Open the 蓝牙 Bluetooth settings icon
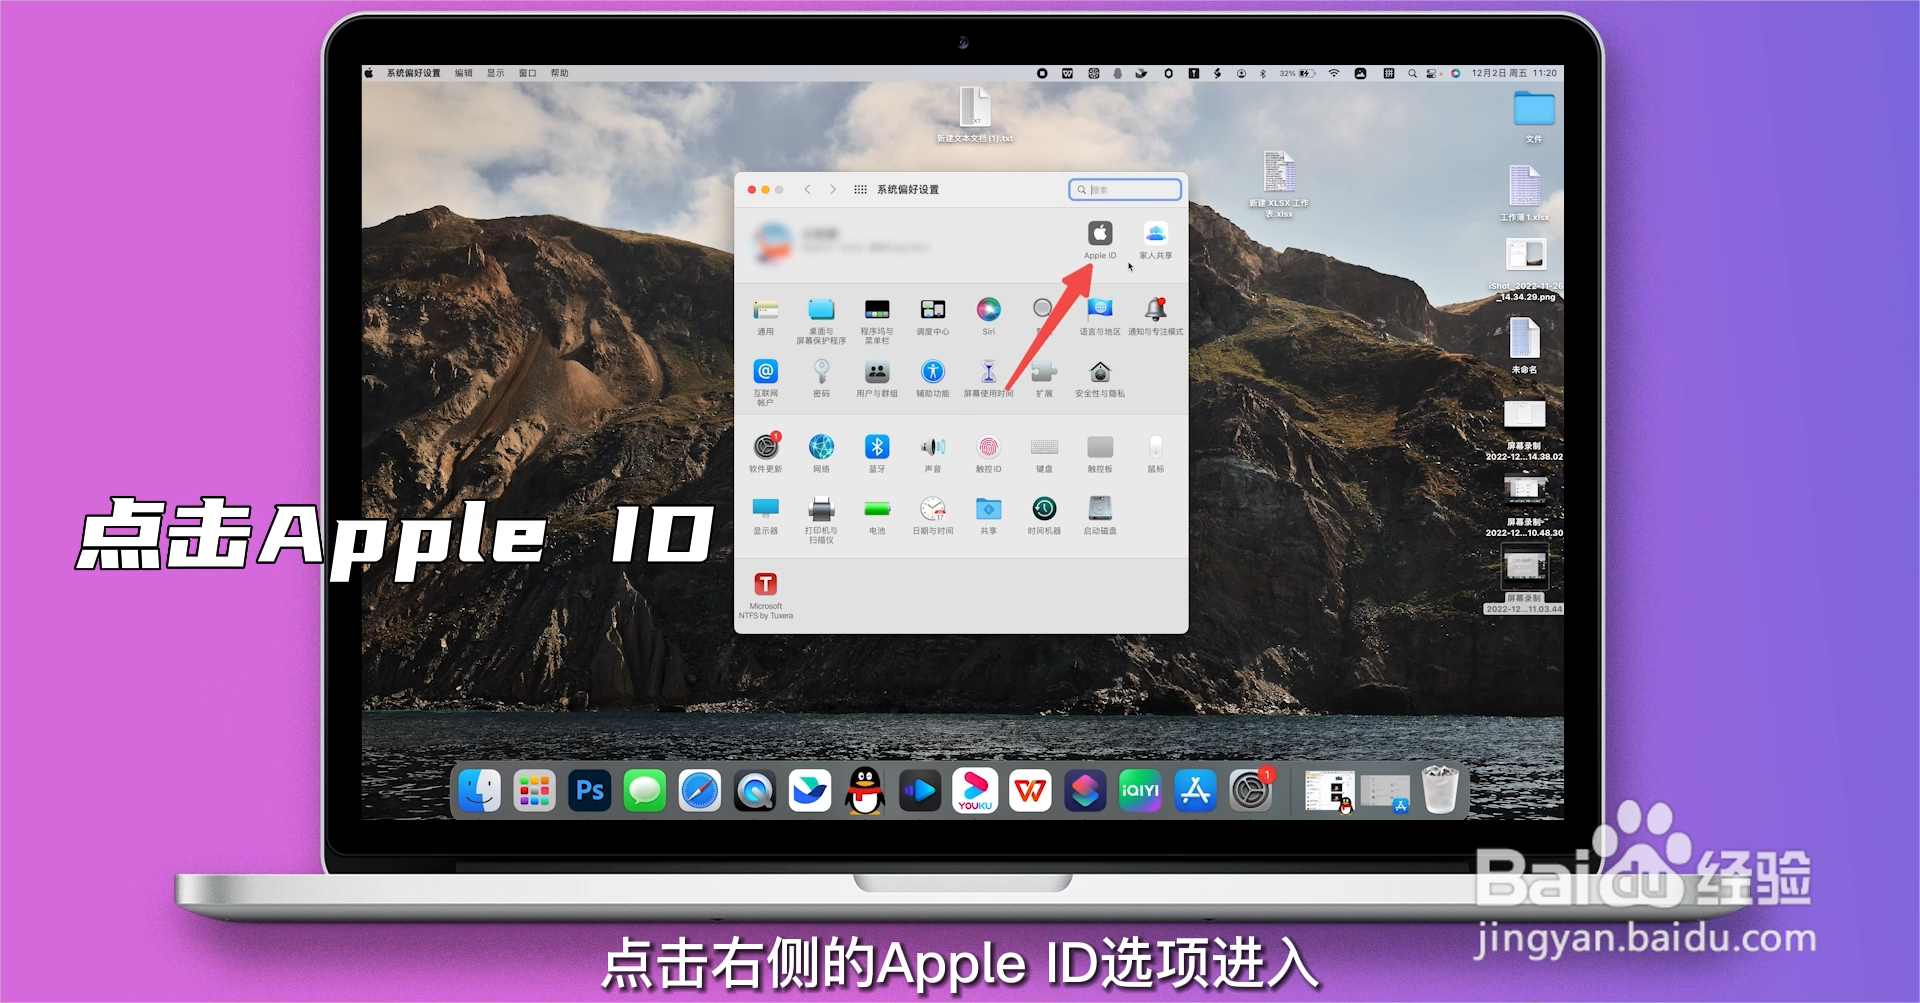Viewport: 1920px width, 1003px height. pyautogui.click(x=877, y=448)
